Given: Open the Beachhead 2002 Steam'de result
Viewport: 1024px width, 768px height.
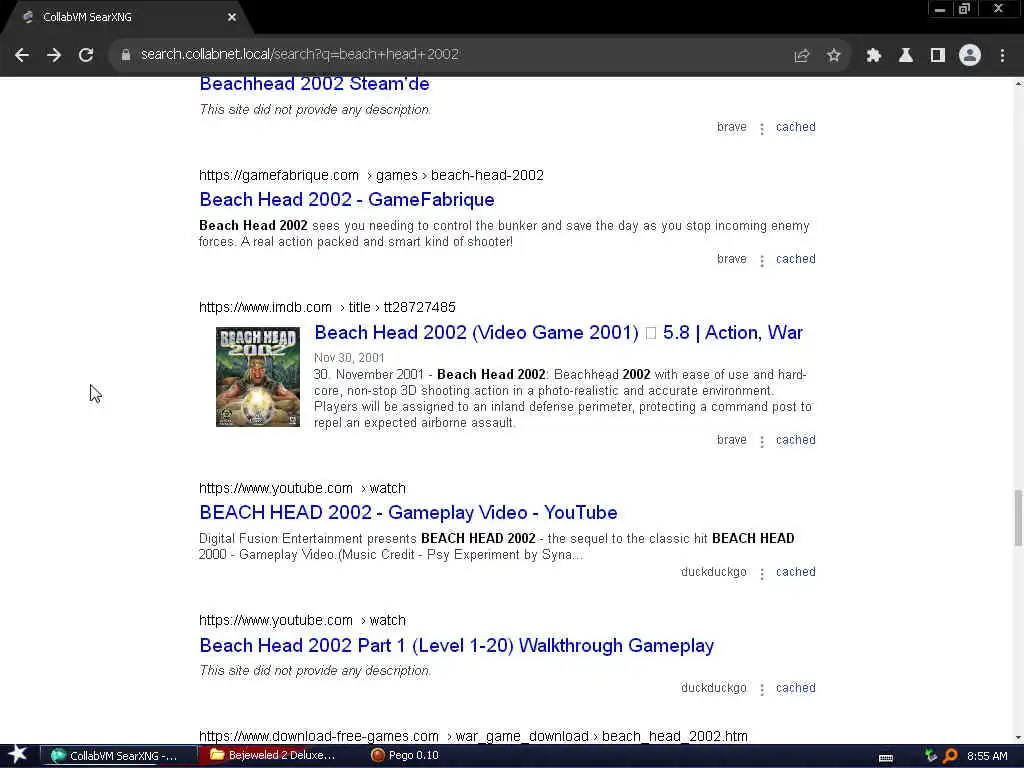Looking at the screenshot, I should click(314, 84).
